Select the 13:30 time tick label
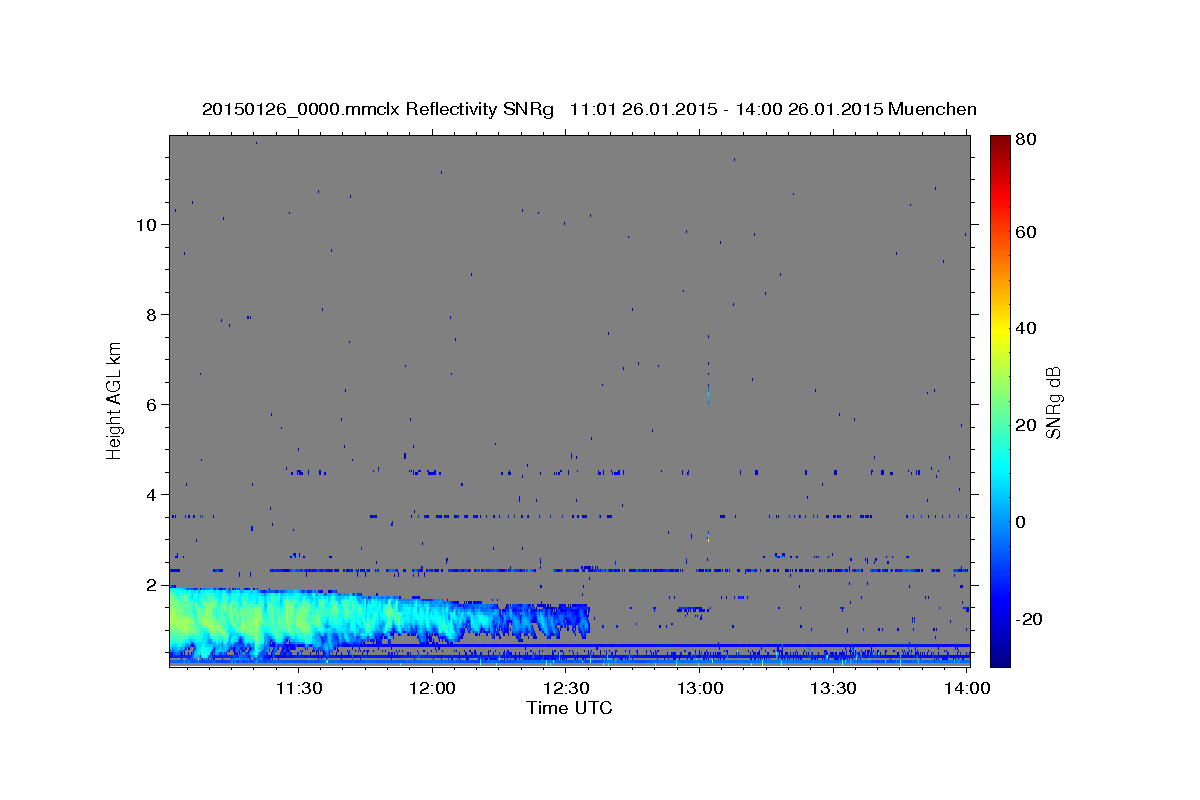The width and height of the screenshot is (1200, 800). pyautogui.click(x=833, y=688)
